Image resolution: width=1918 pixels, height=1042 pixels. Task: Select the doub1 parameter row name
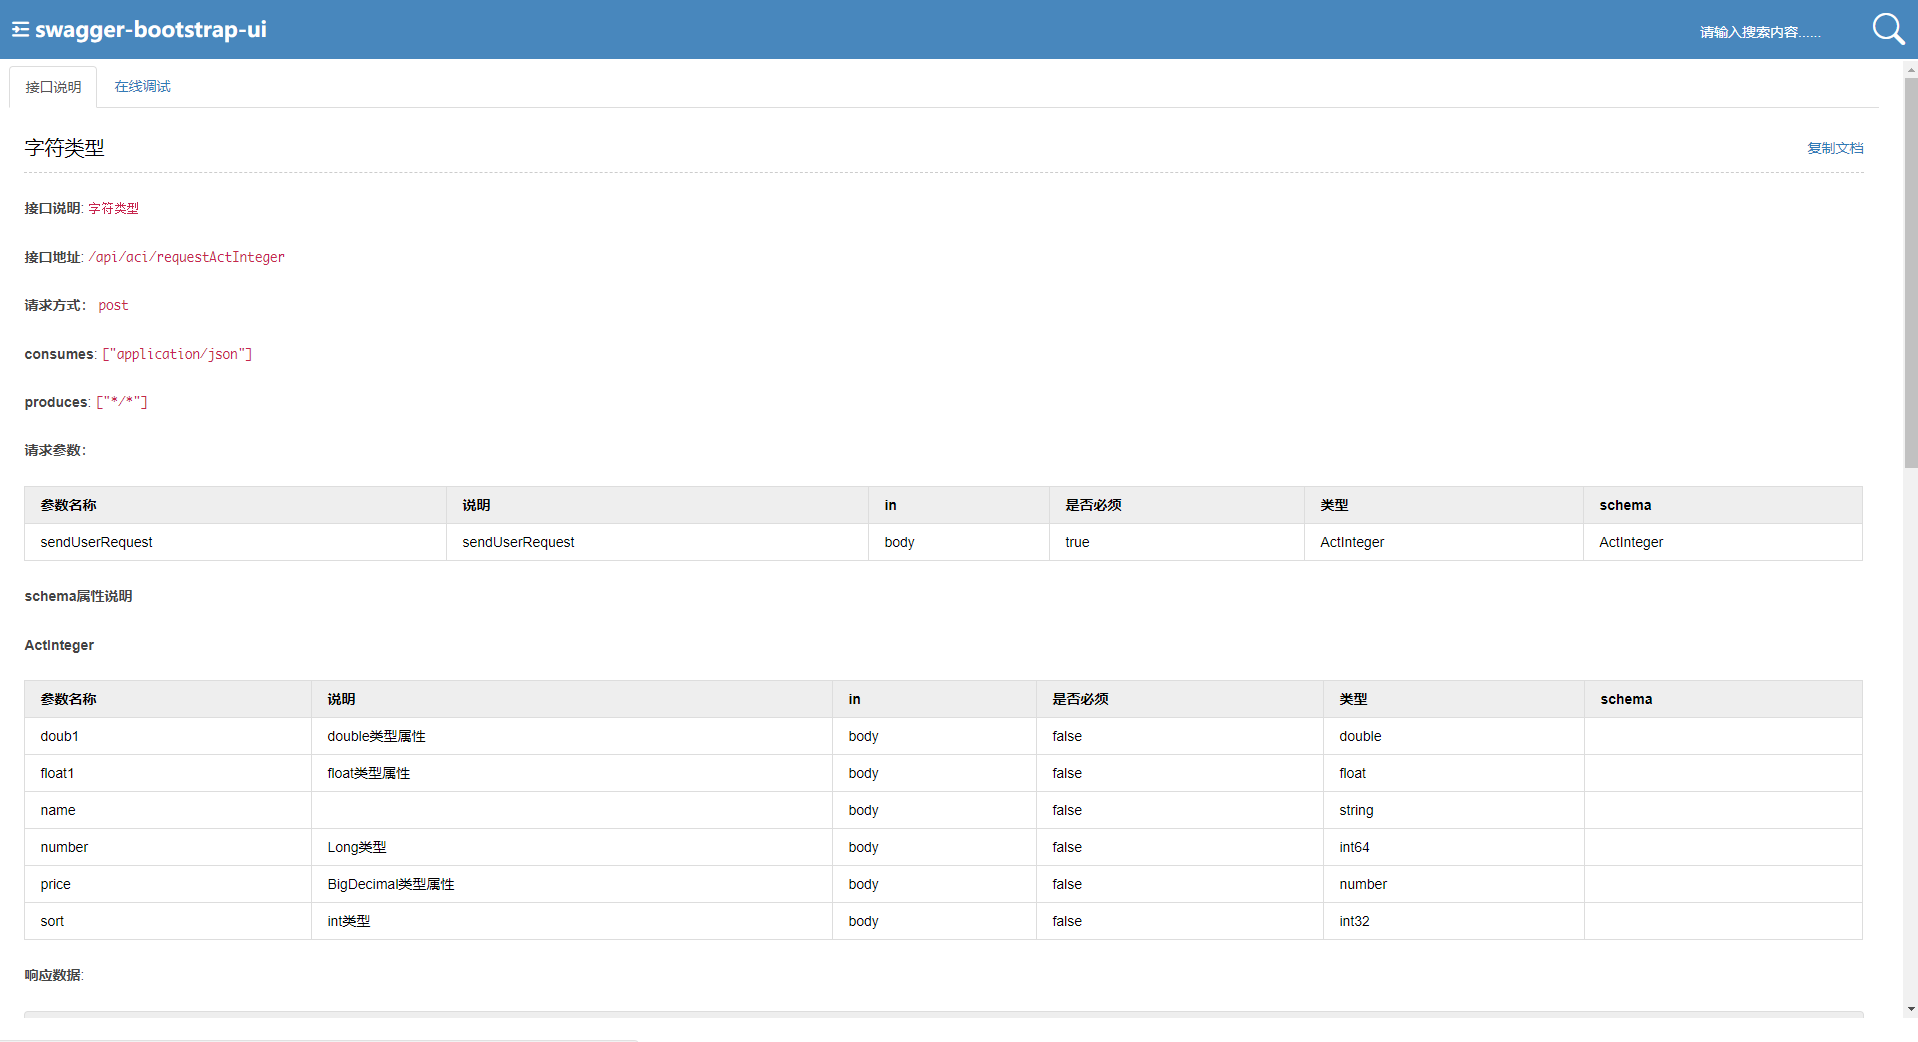[x=59, y=736]
